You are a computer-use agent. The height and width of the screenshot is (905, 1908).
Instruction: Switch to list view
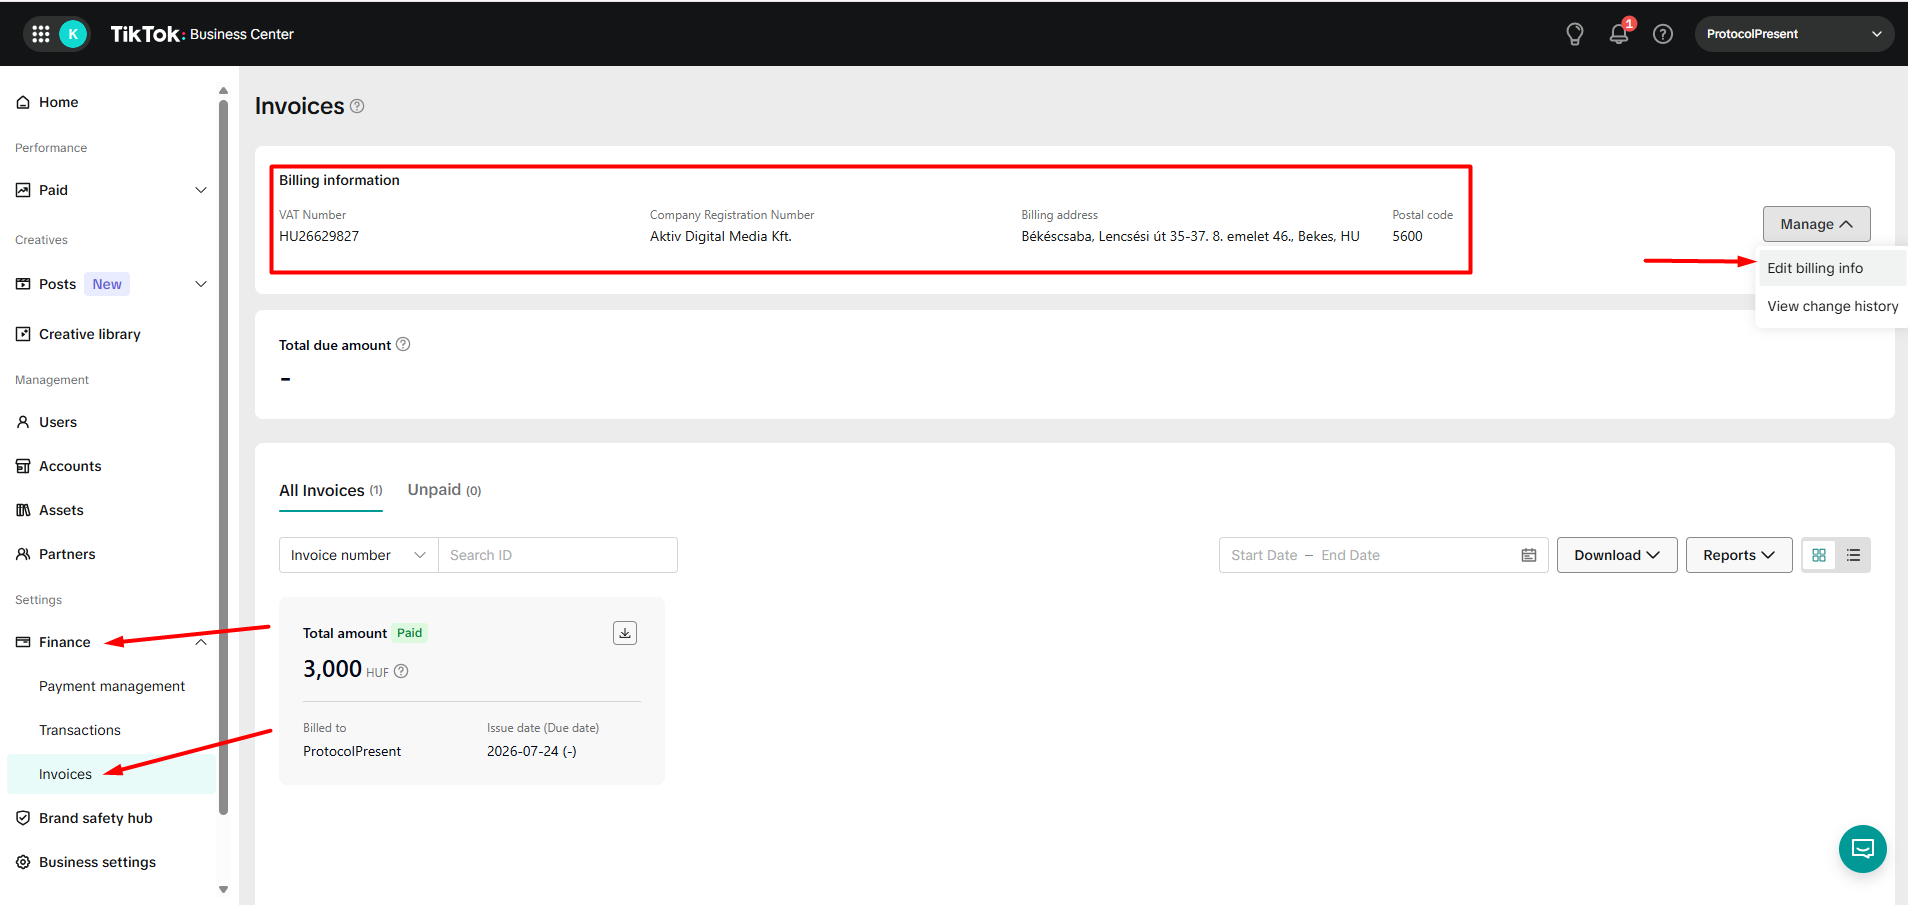coord(1853,555)
